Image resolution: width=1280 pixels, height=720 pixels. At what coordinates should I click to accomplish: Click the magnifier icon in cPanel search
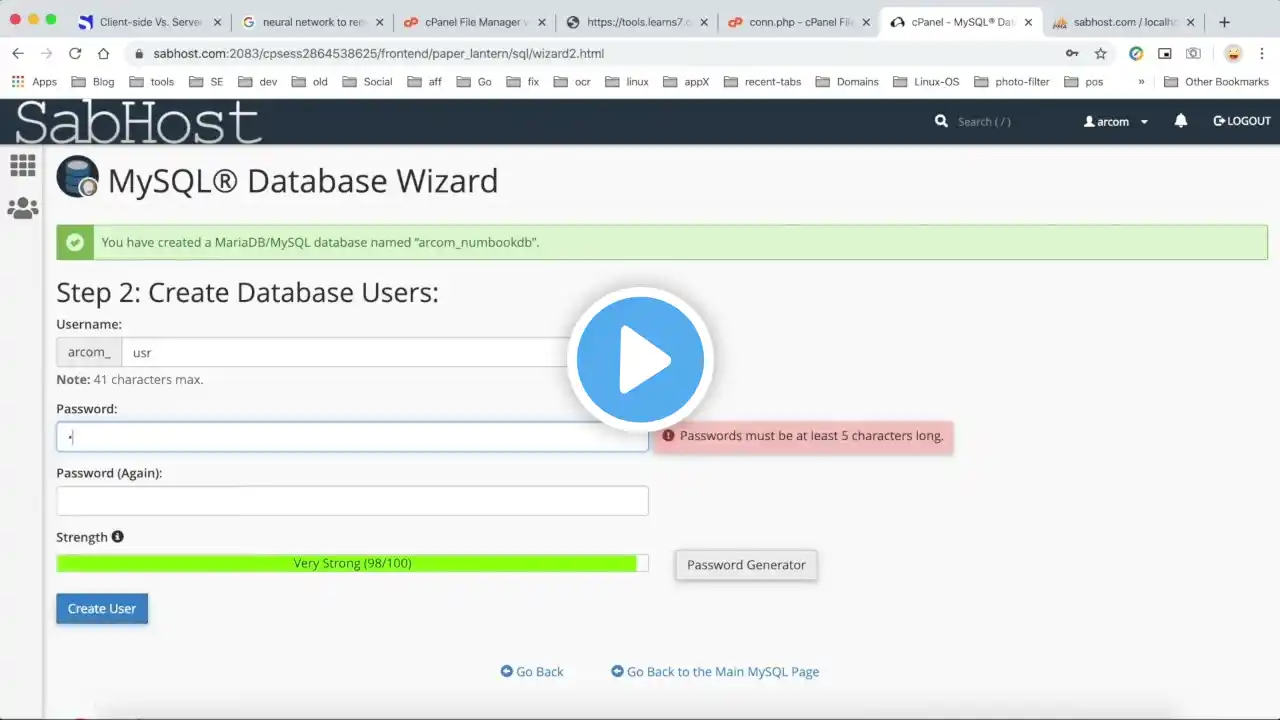click(x=941, y=121)
